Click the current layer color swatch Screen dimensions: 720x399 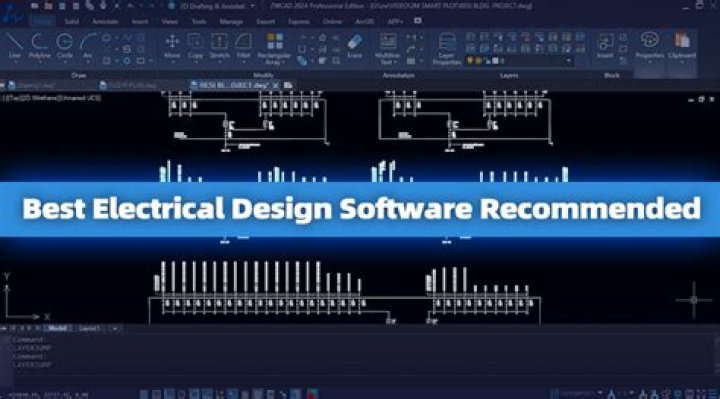tap(495, 61)
